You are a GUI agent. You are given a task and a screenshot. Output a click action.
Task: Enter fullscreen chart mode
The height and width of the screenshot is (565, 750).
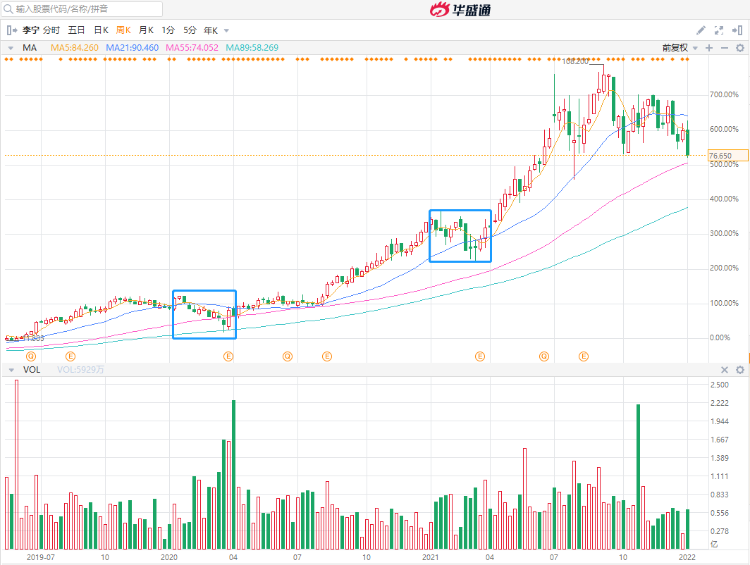(x=717, y=30)
